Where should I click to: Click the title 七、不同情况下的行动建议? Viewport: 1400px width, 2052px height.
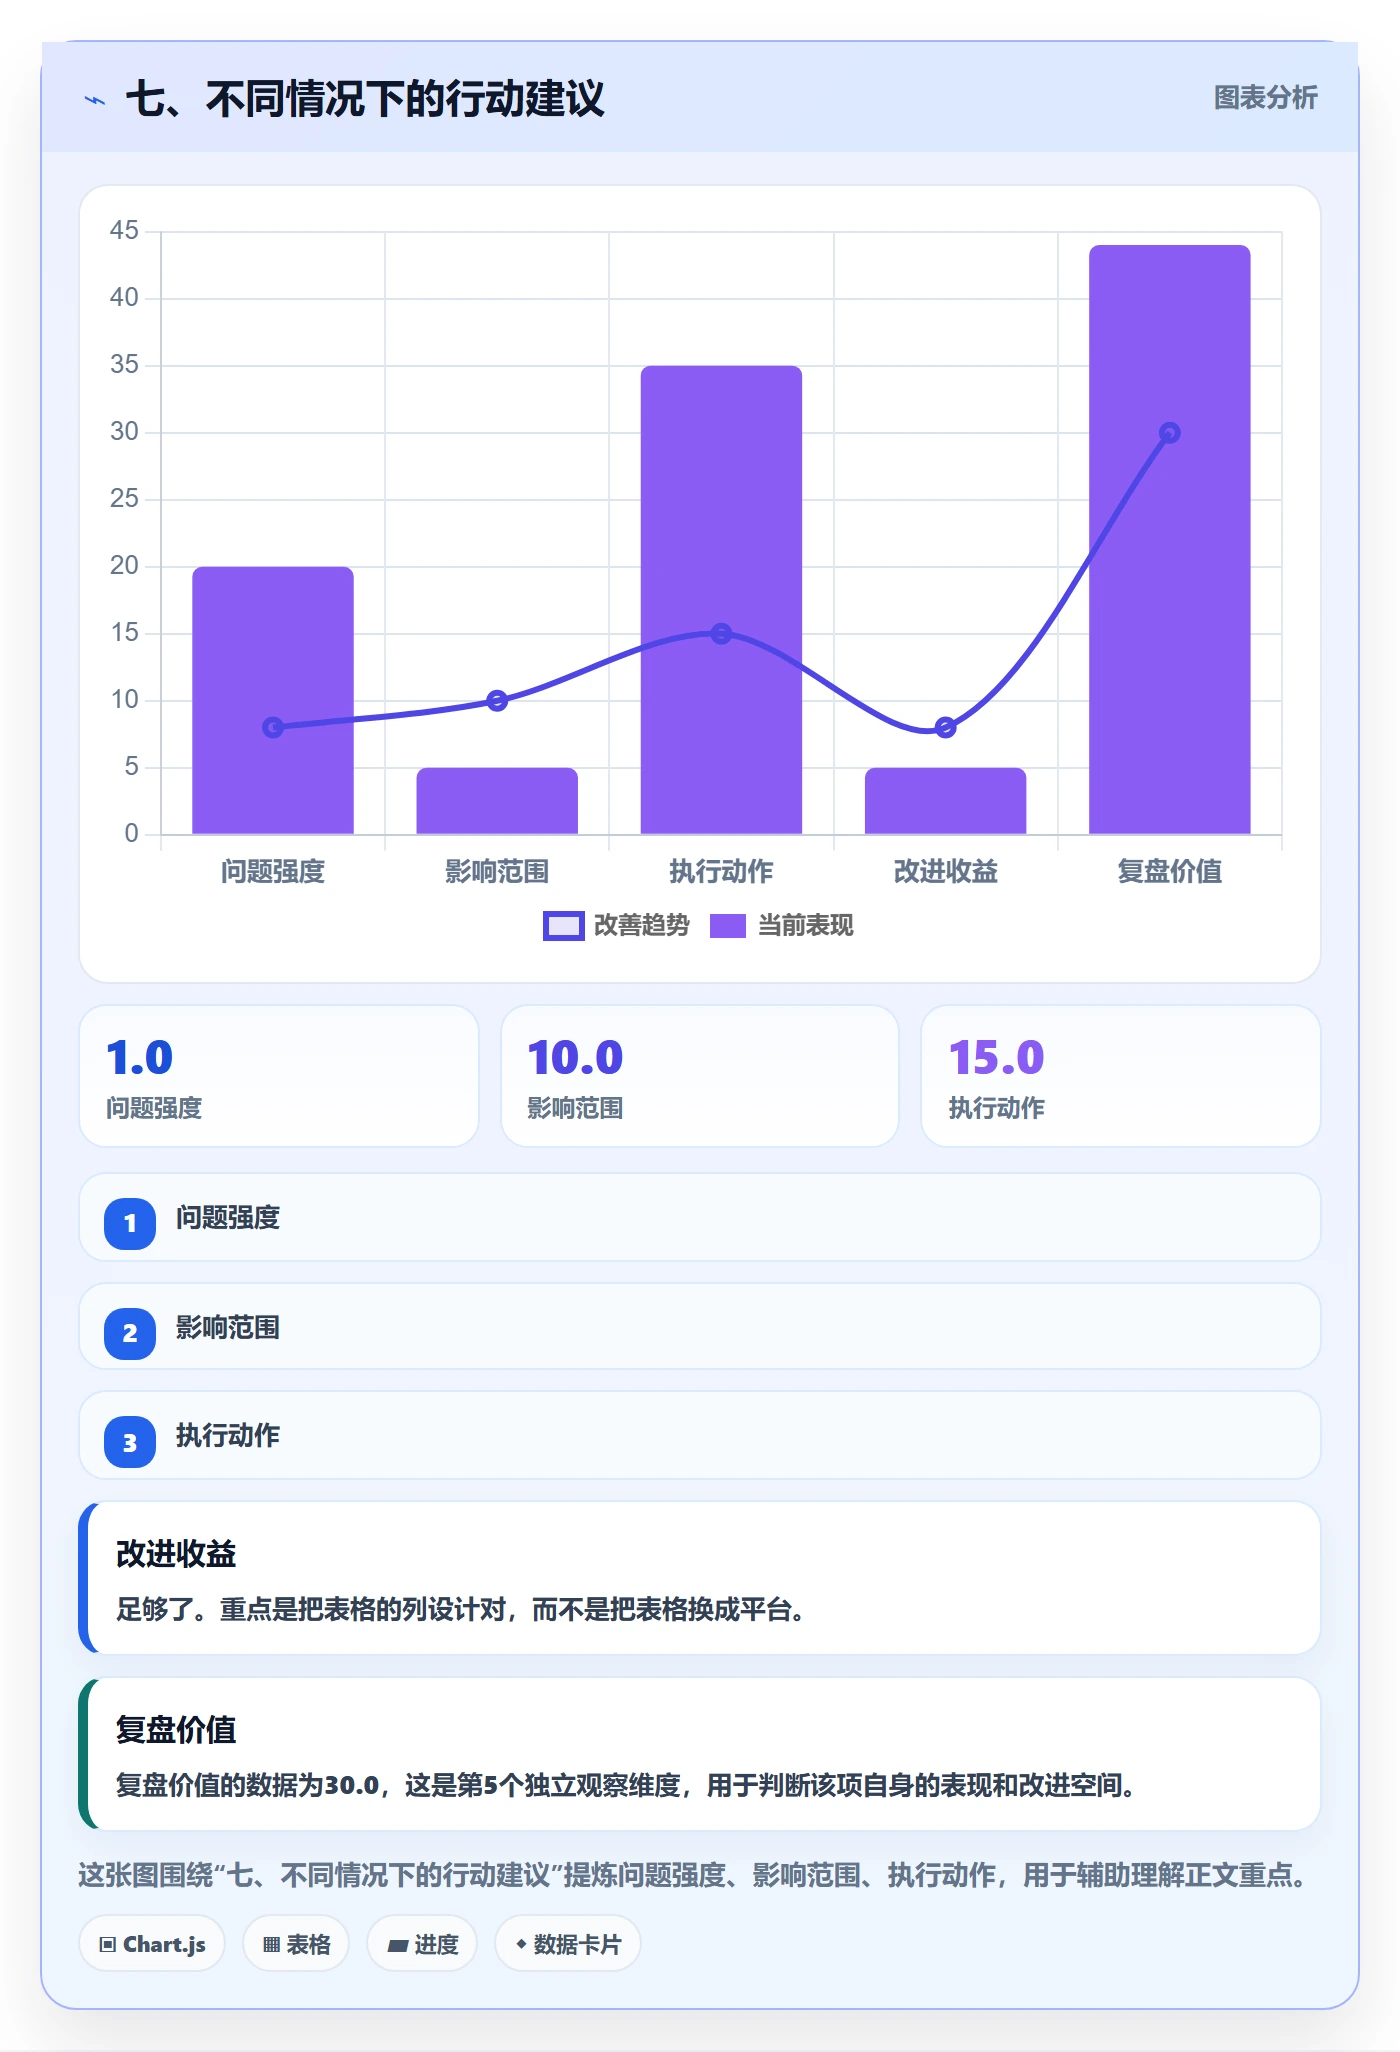pos(366,99)
